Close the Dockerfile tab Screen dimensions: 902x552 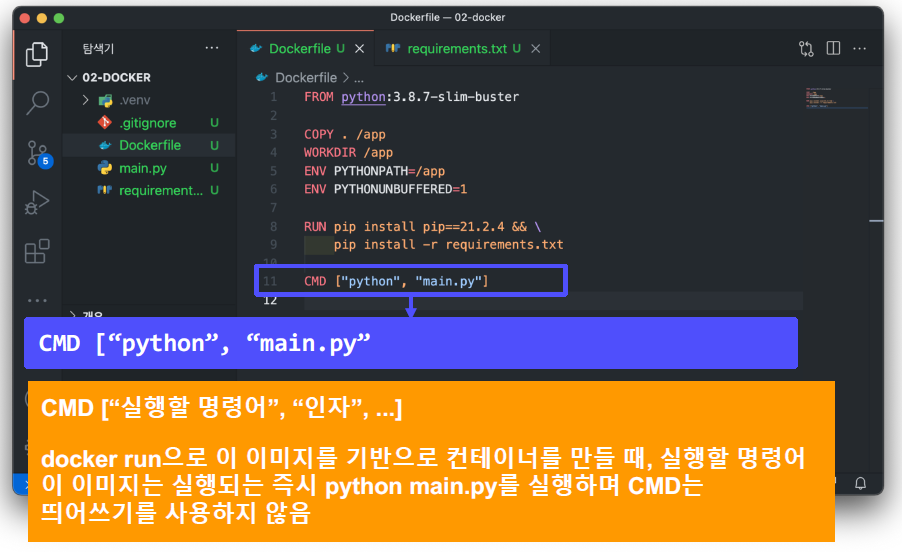click(360, 49)
